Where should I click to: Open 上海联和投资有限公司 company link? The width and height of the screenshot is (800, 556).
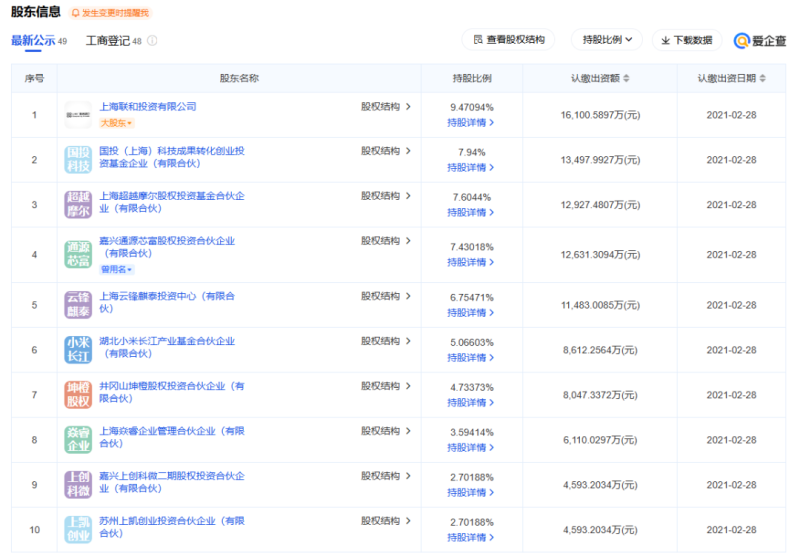click(x=147, y=107)
